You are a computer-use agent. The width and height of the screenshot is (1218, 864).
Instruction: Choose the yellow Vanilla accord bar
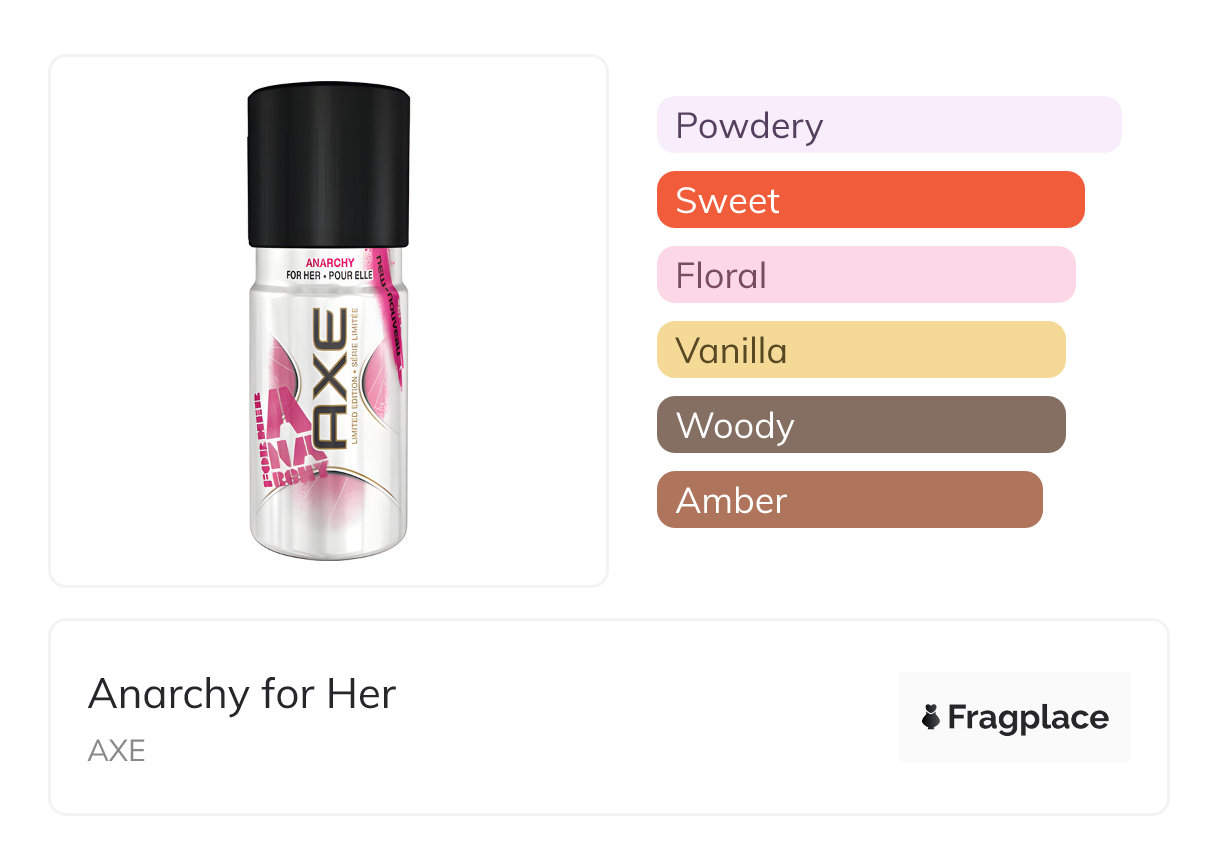tap(860, 350)
